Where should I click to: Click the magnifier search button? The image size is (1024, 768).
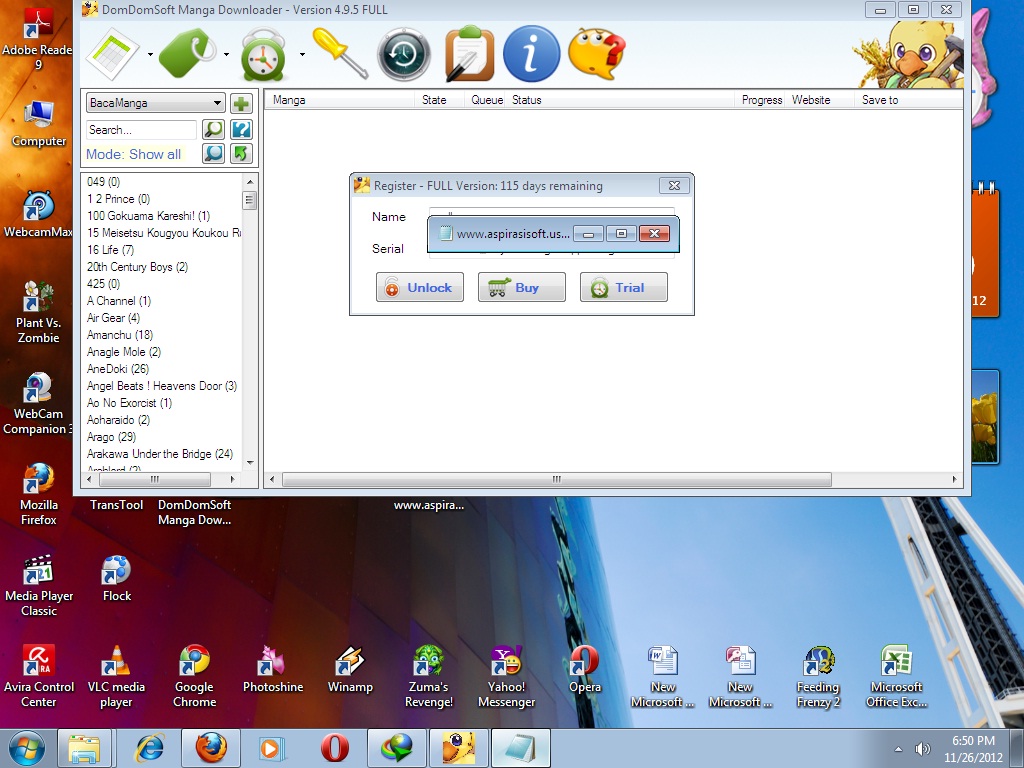(x=214, y=129)
